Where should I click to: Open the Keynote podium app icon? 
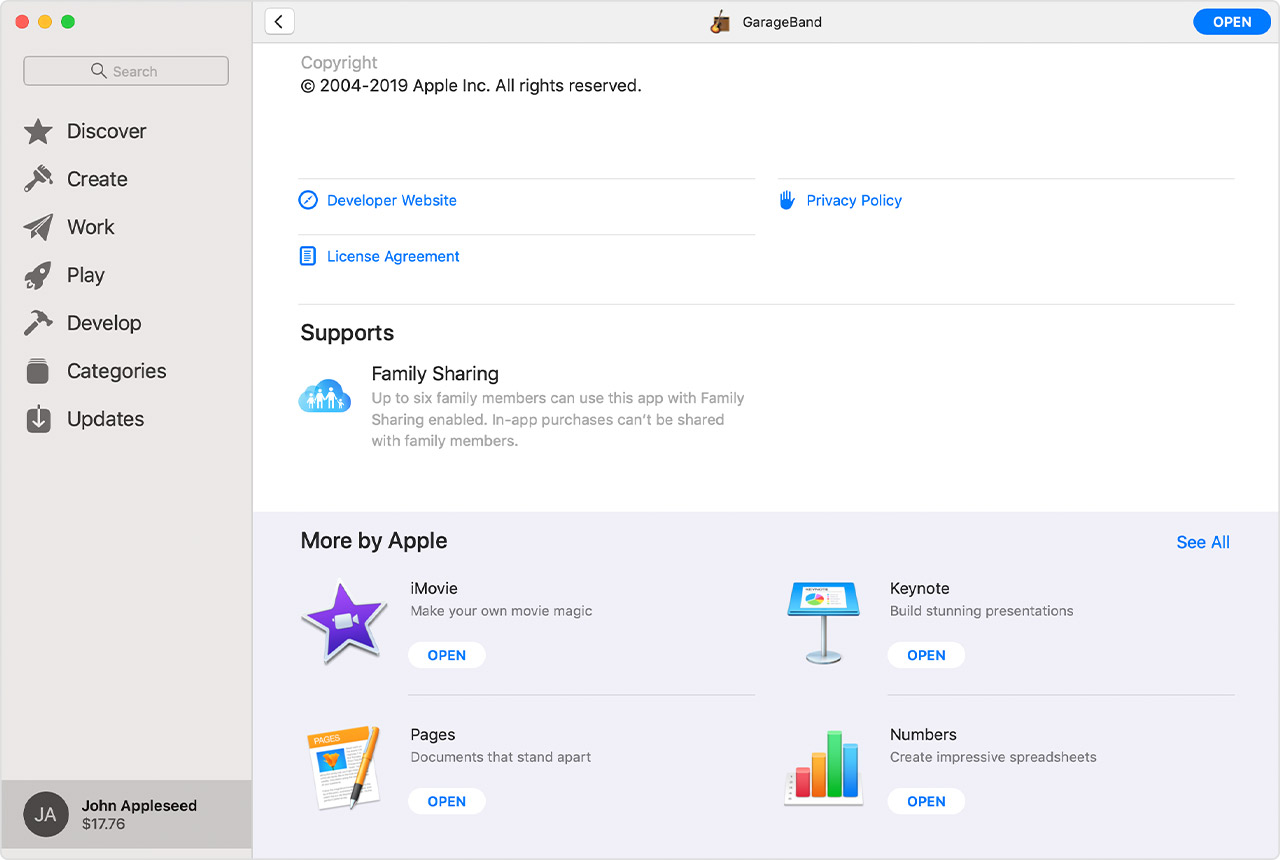823,622
